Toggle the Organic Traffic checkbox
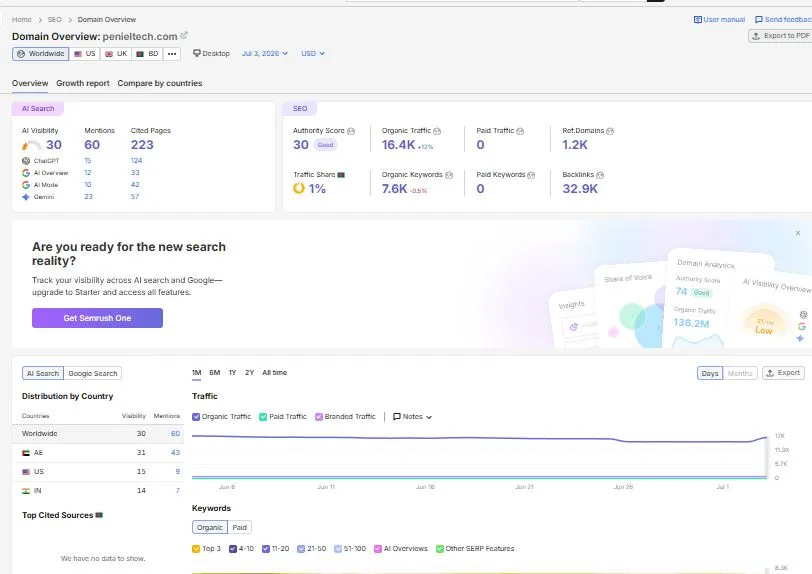812x574 pixels. pyautogui.click(x=196, y=417)
